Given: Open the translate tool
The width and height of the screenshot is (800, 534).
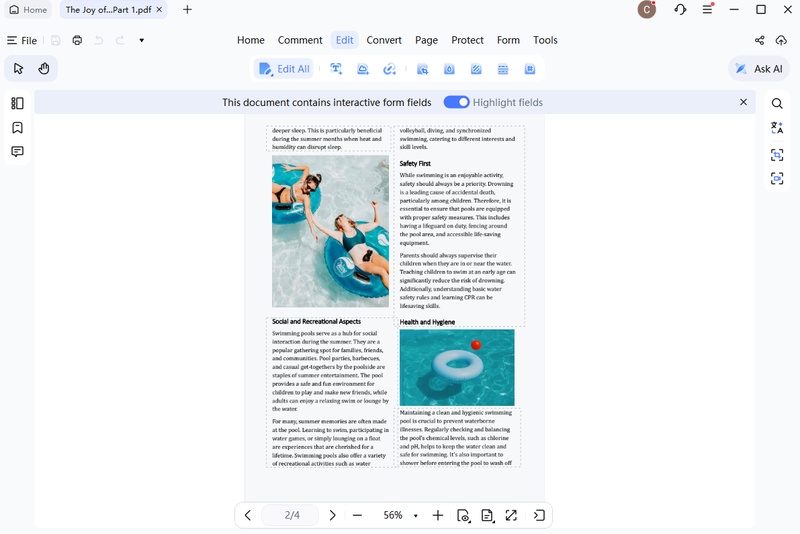Looking at the screenshot, I should pos(777,128).
